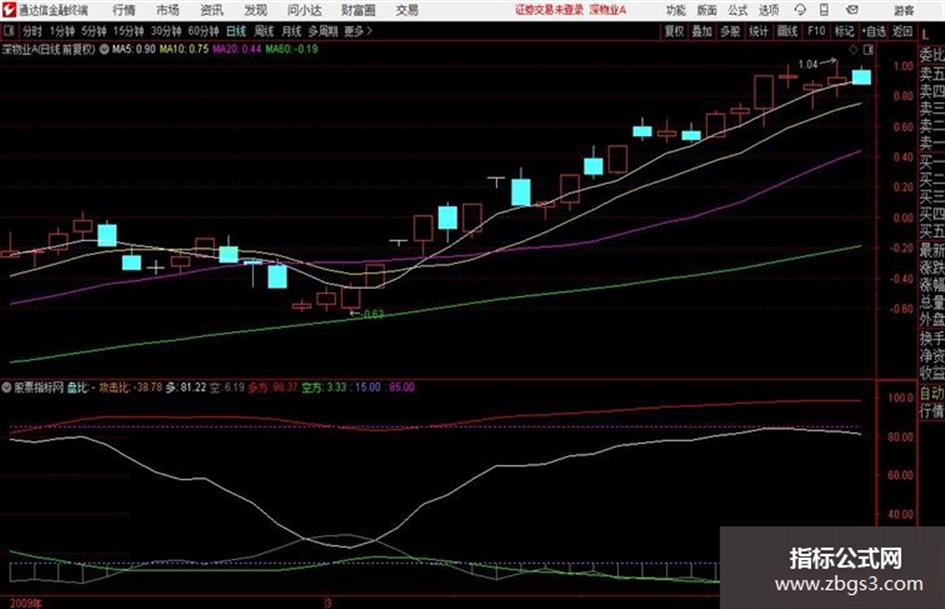
Task: Toggle the side panel icon near the diamond
Action: coord(868,49)
